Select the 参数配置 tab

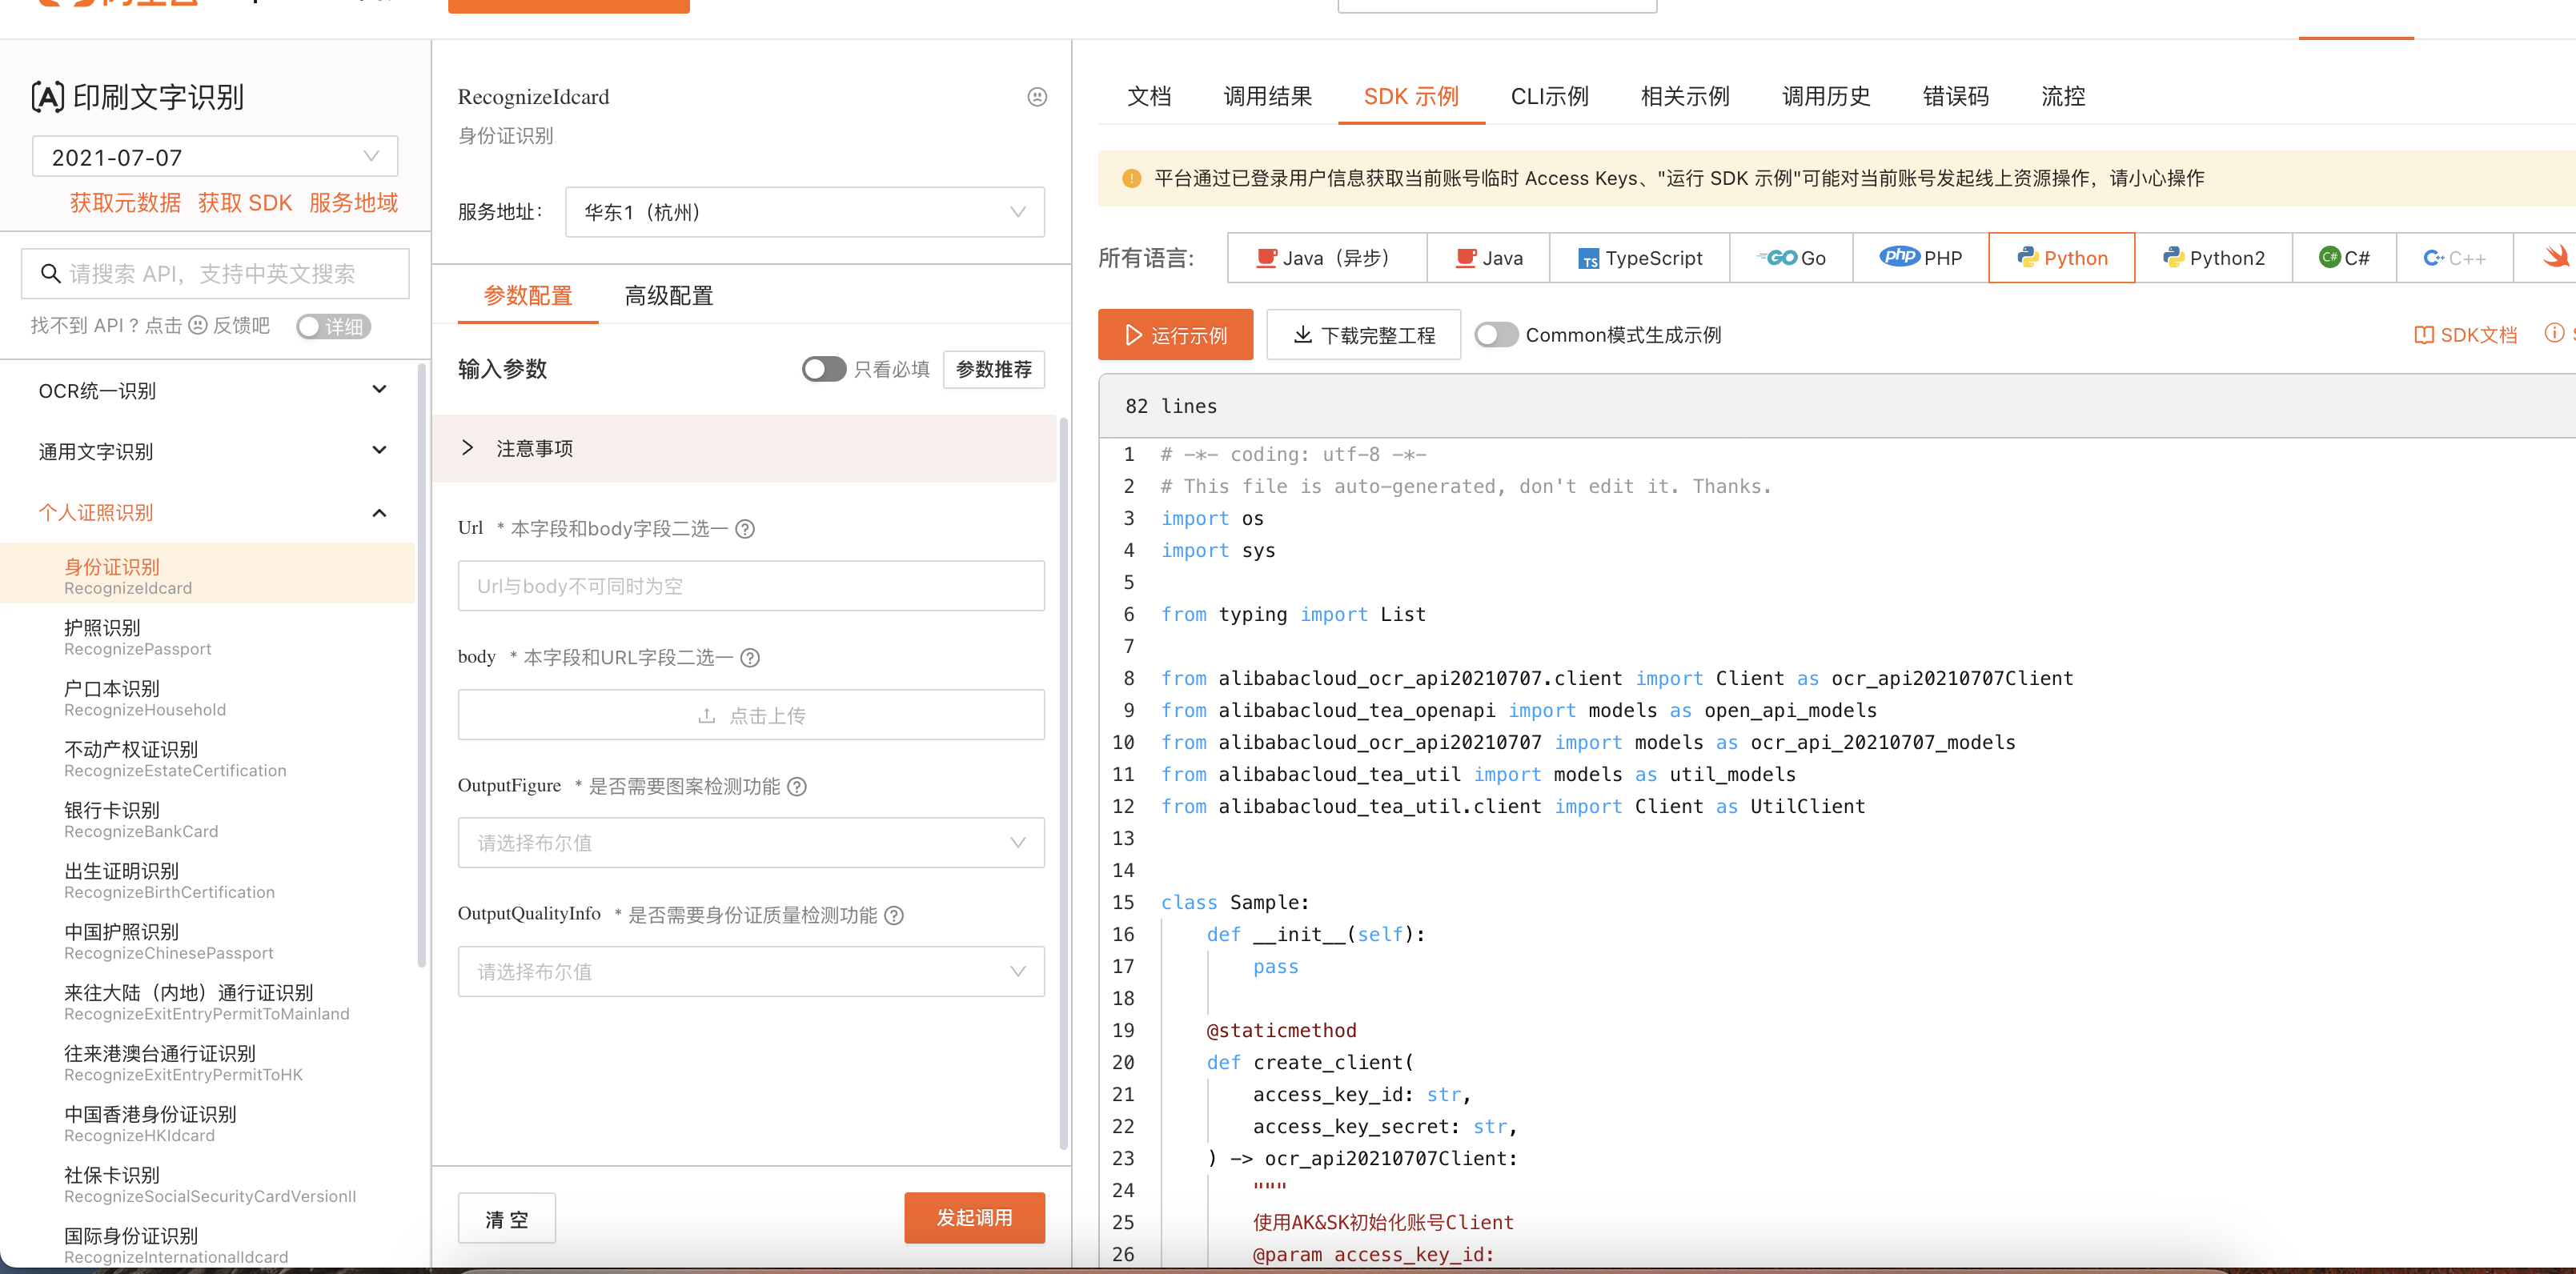click(528, 296)
